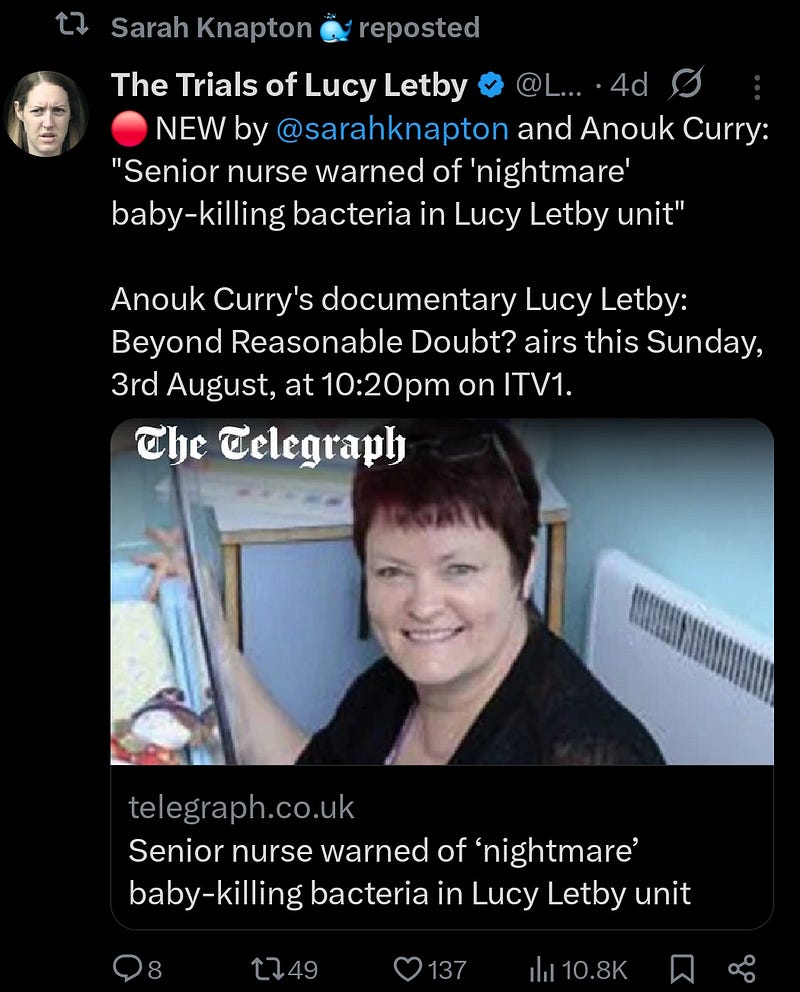Image resolution: width=800 pixels, height=992 pixels.
Task: Open the telegraph.co.uk domain link
Action: tap(241, 807)
